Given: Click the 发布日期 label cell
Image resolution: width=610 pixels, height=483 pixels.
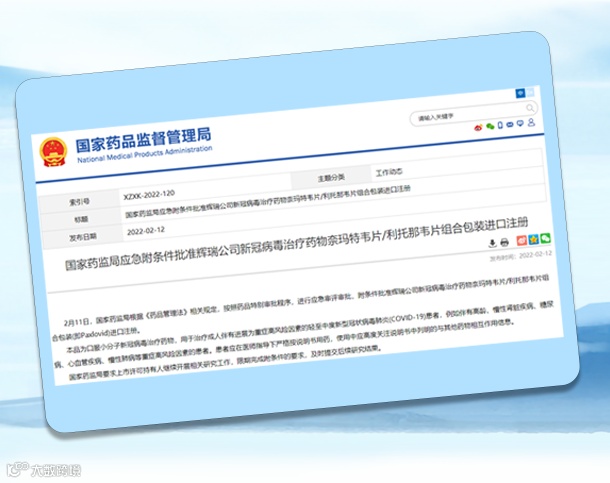Looking at the screenshot, I should coord(83,237).
